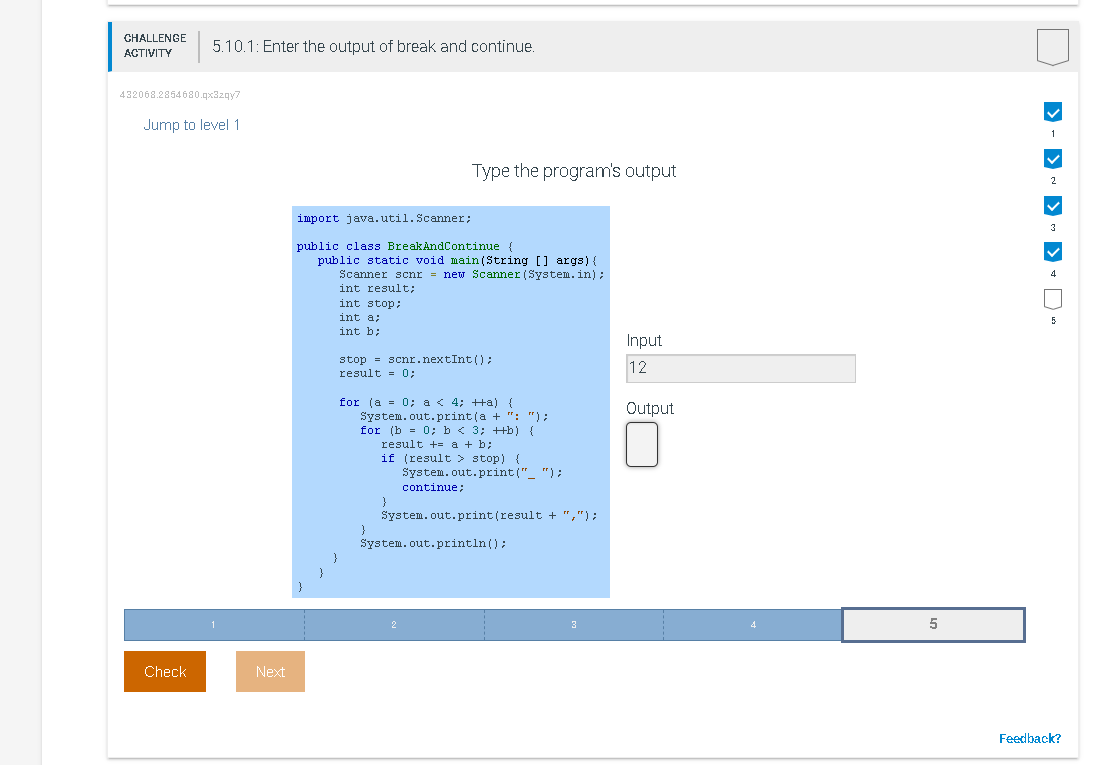Select level 3 on the progress bar
Viewport: 1117px width, 765px height.
(x=573, y=624)
